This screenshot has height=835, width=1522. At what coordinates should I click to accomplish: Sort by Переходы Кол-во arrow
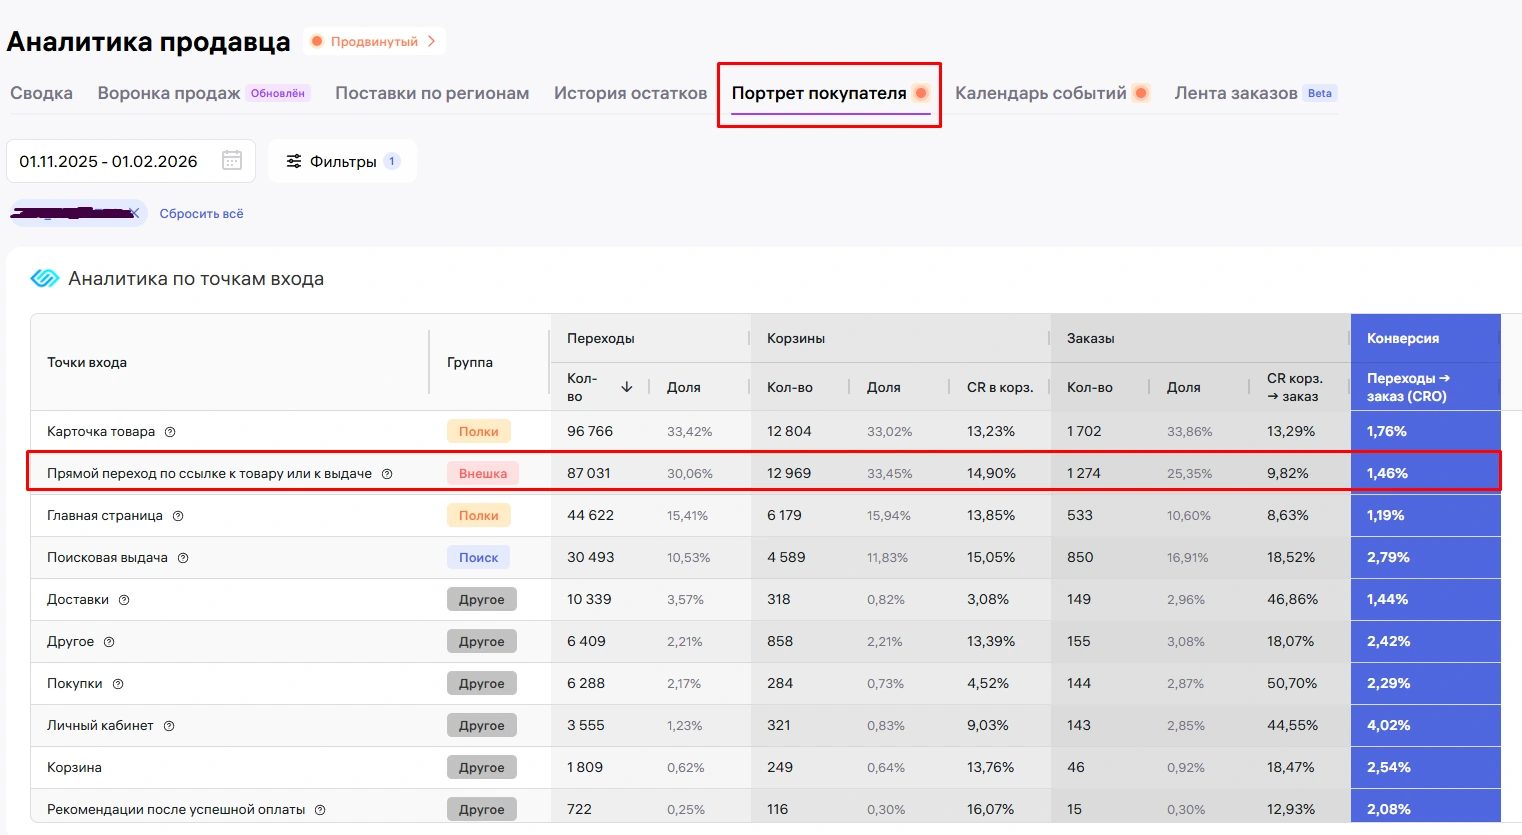tap(627, 387)
